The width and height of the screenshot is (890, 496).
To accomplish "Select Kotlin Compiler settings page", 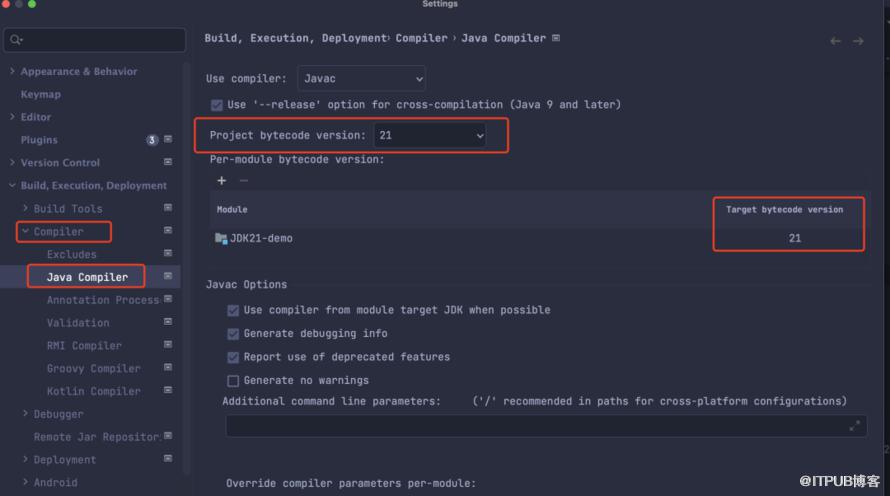I will click(x=94, y=391).
